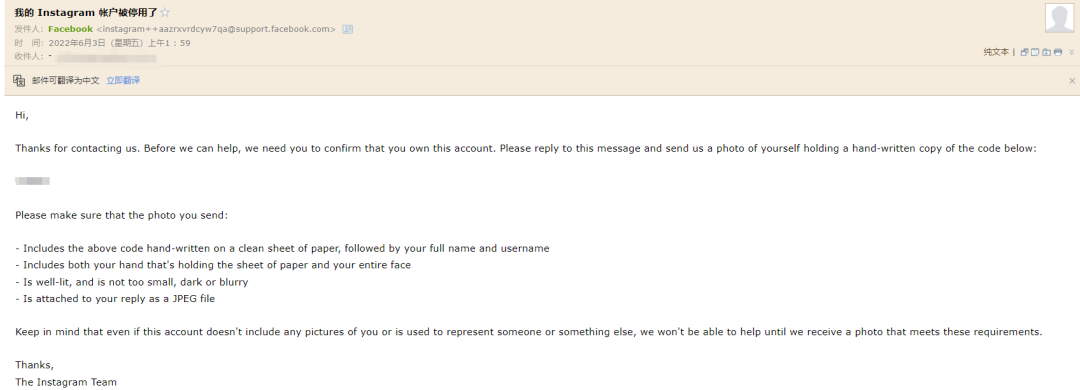1080x390 pixels.
Task: Click the note/memo icon beside new window
Action: click(1035, 52)
